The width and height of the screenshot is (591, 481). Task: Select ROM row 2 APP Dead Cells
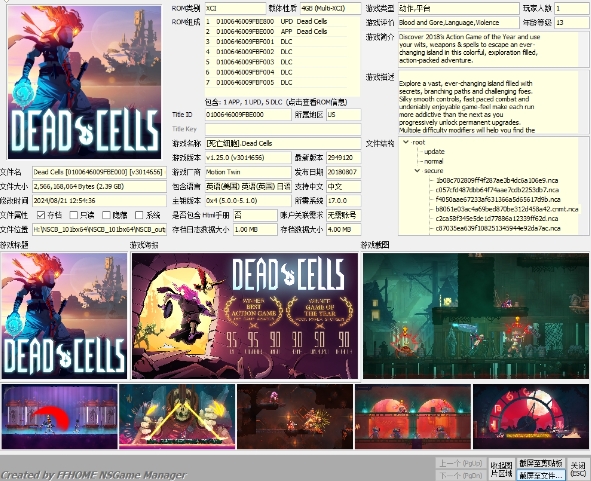pyautogui.click(x=276, y=31)
